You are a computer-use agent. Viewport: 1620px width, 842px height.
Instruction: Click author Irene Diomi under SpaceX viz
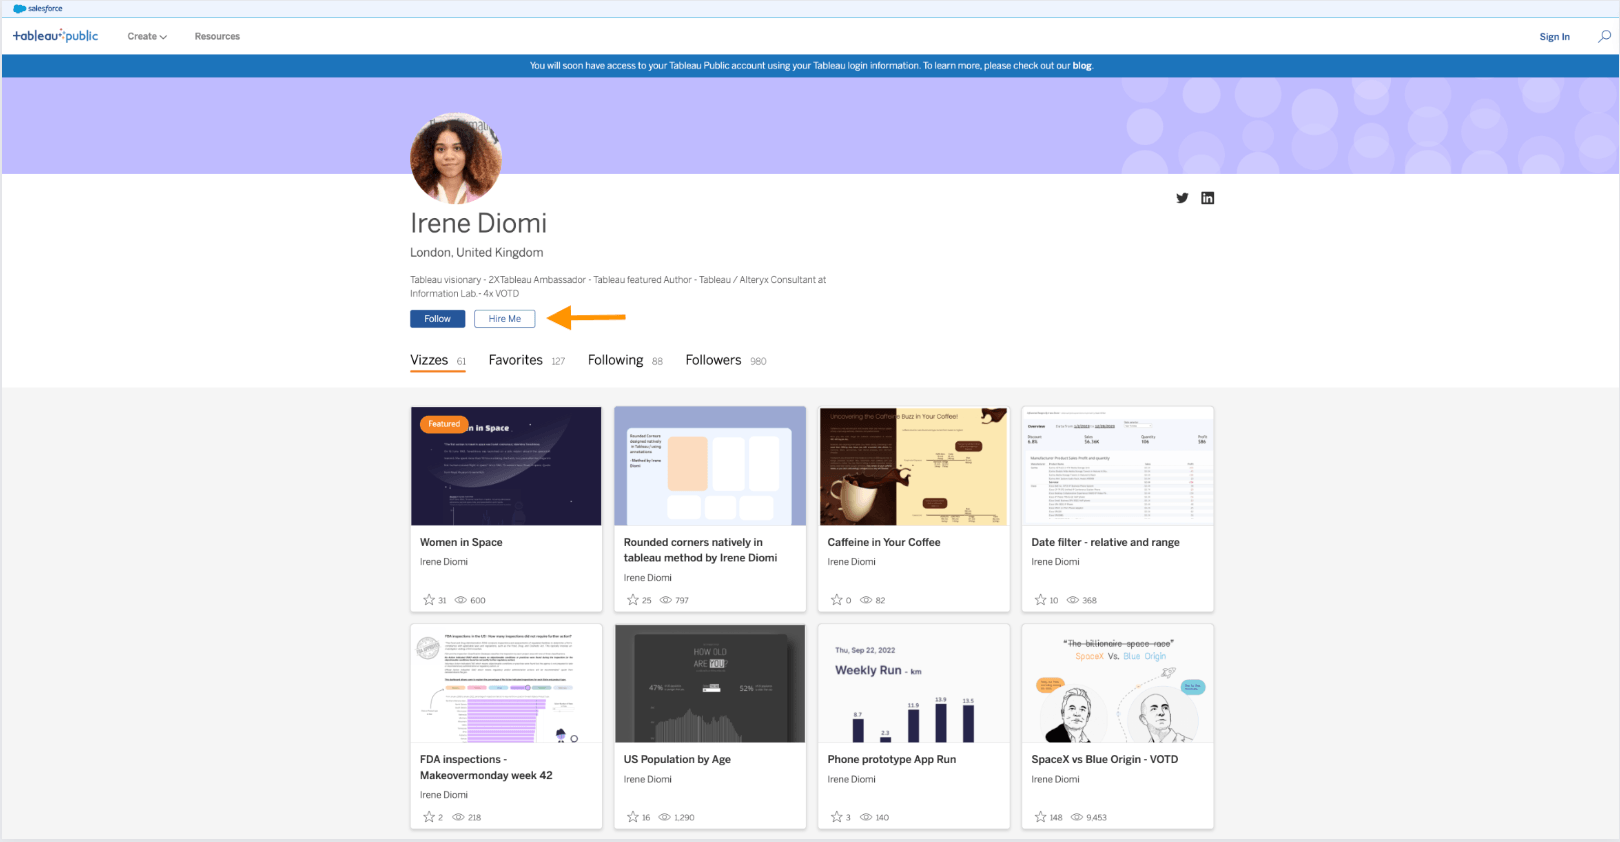click(1055, 779)
